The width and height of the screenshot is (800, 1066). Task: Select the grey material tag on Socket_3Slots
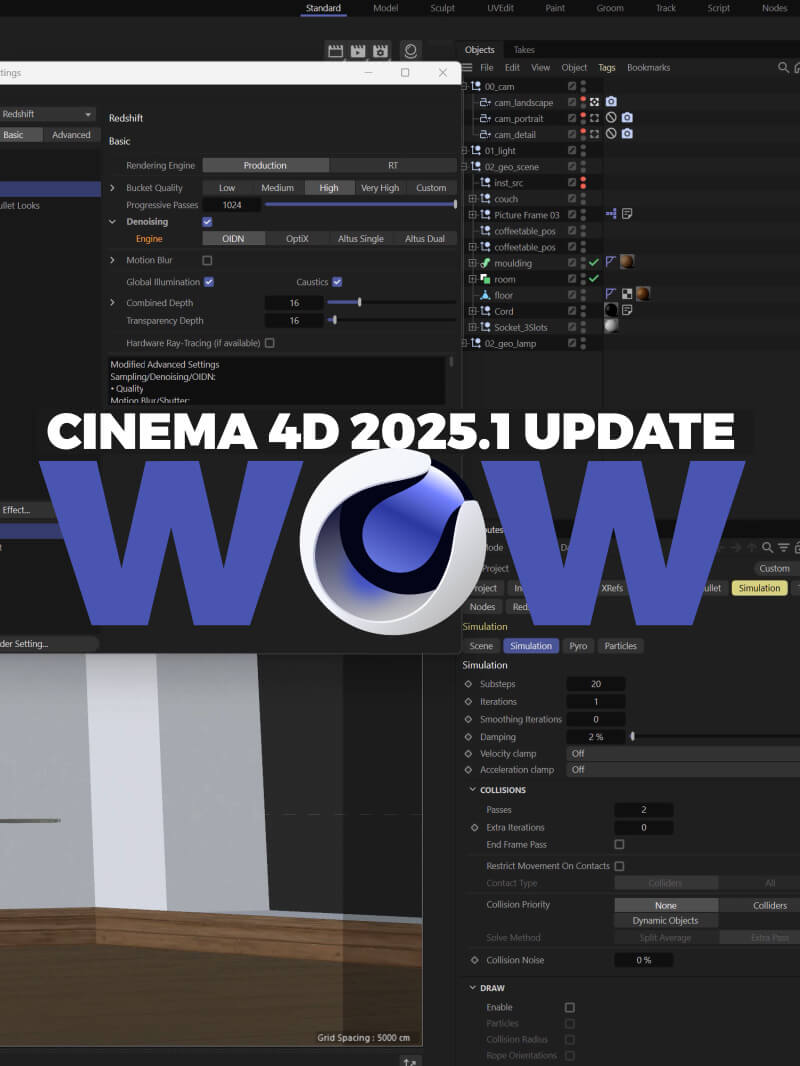pos(611,326)
